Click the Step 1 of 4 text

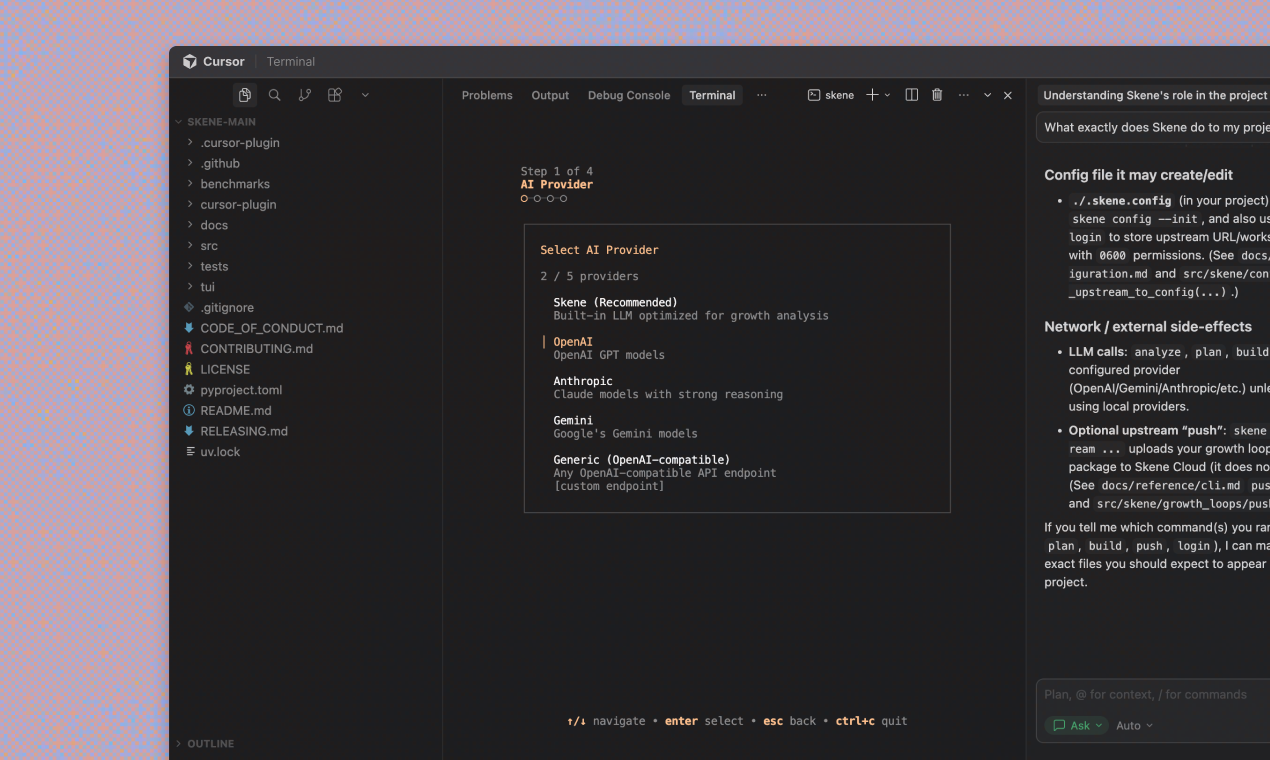pos(556,171)
